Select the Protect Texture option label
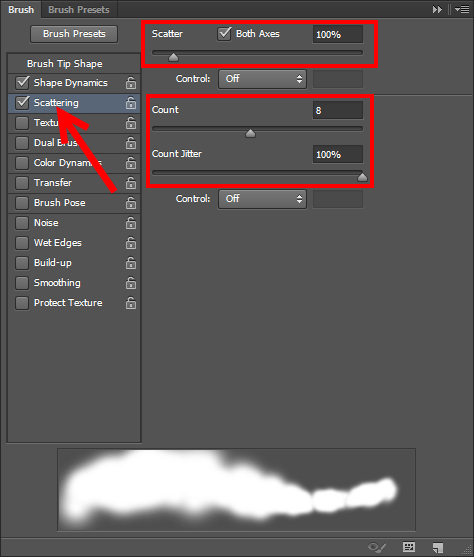 [x=68, y=303]
